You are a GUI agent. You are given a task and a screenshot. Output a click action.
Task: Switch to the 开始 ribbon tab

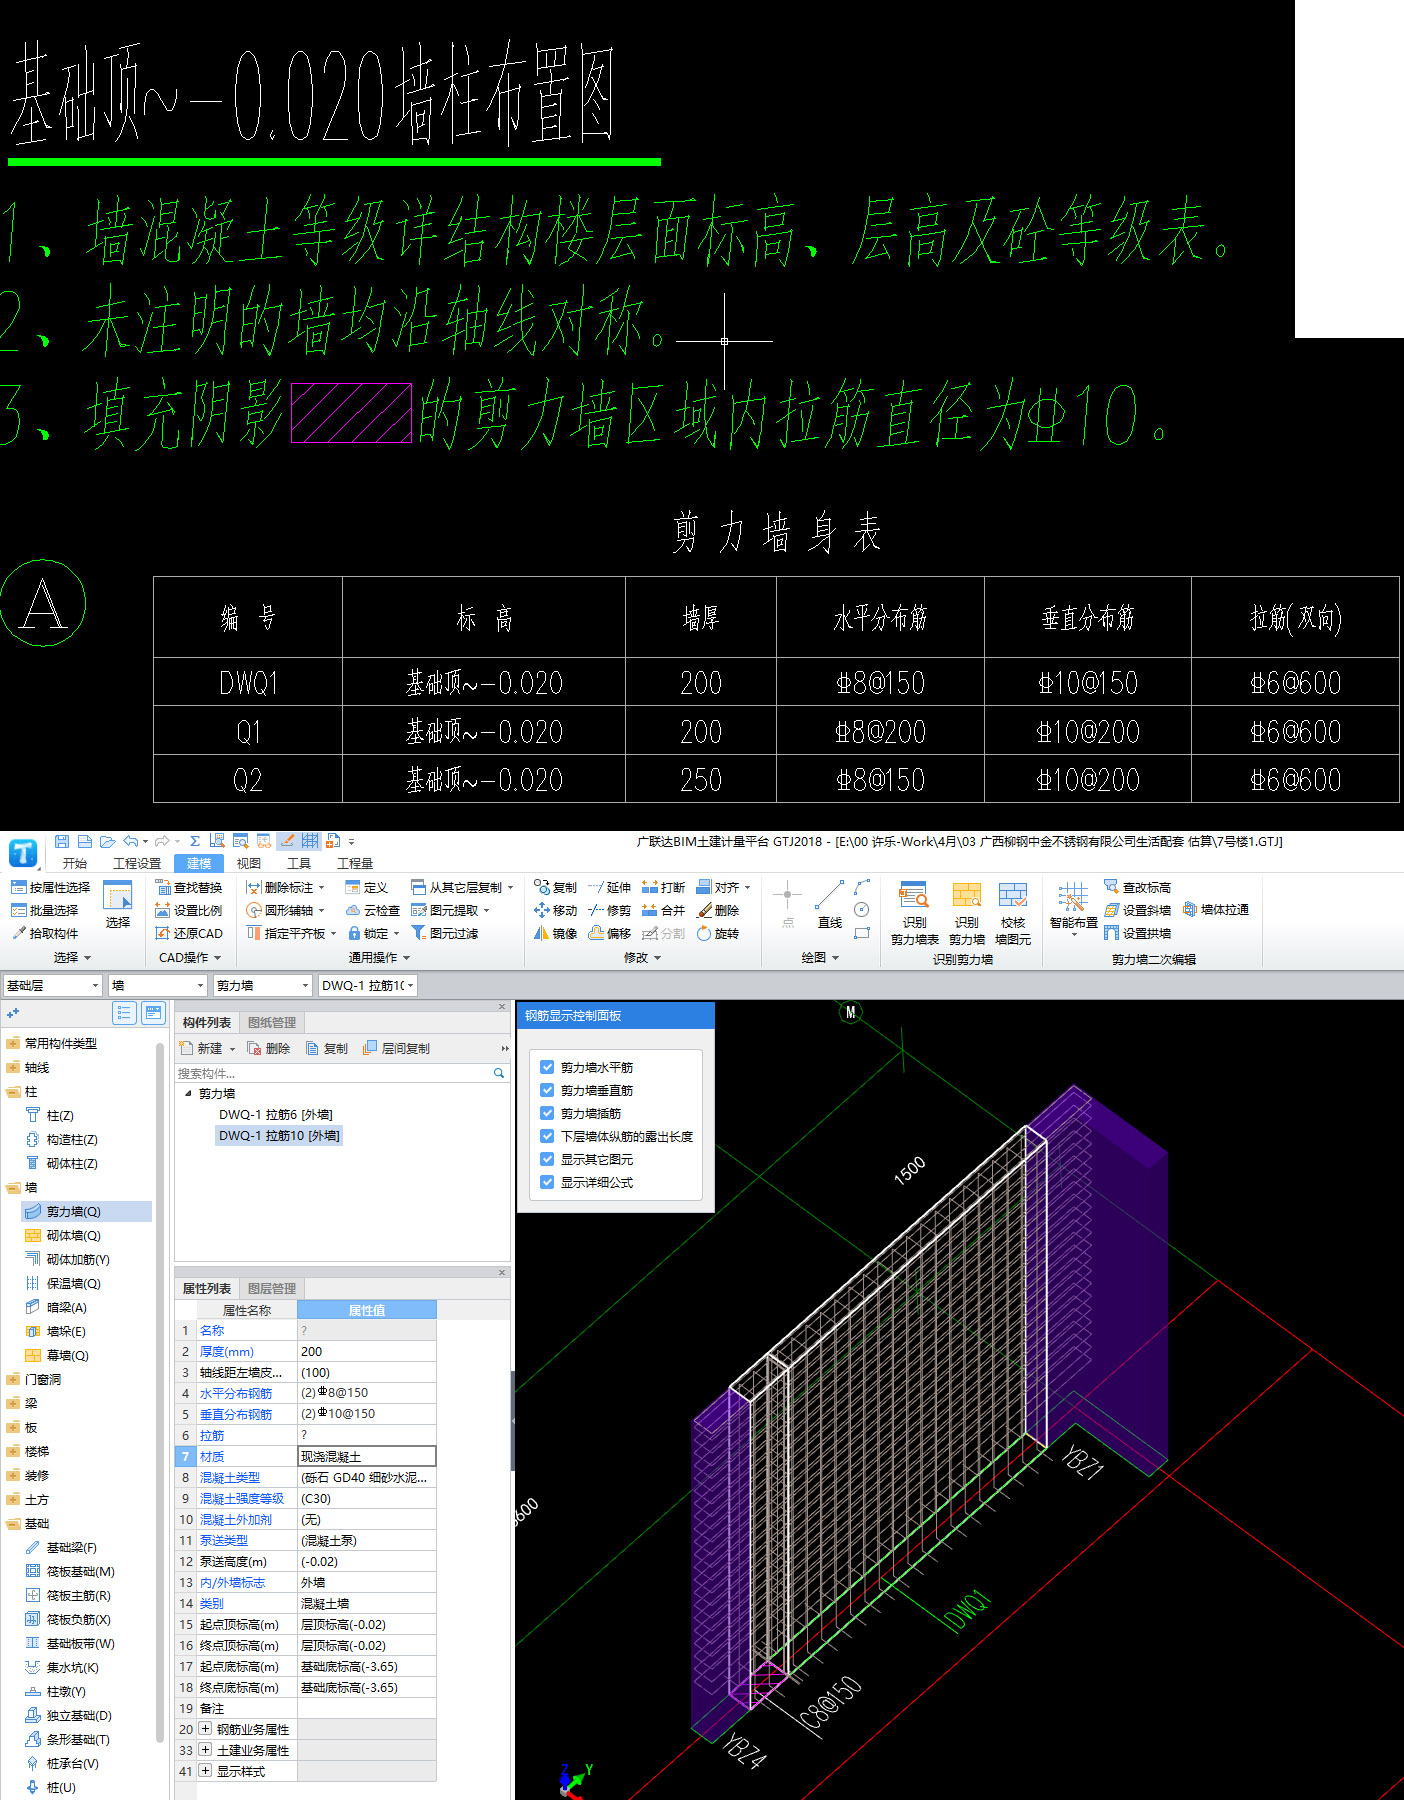click(x=75, y=863)
